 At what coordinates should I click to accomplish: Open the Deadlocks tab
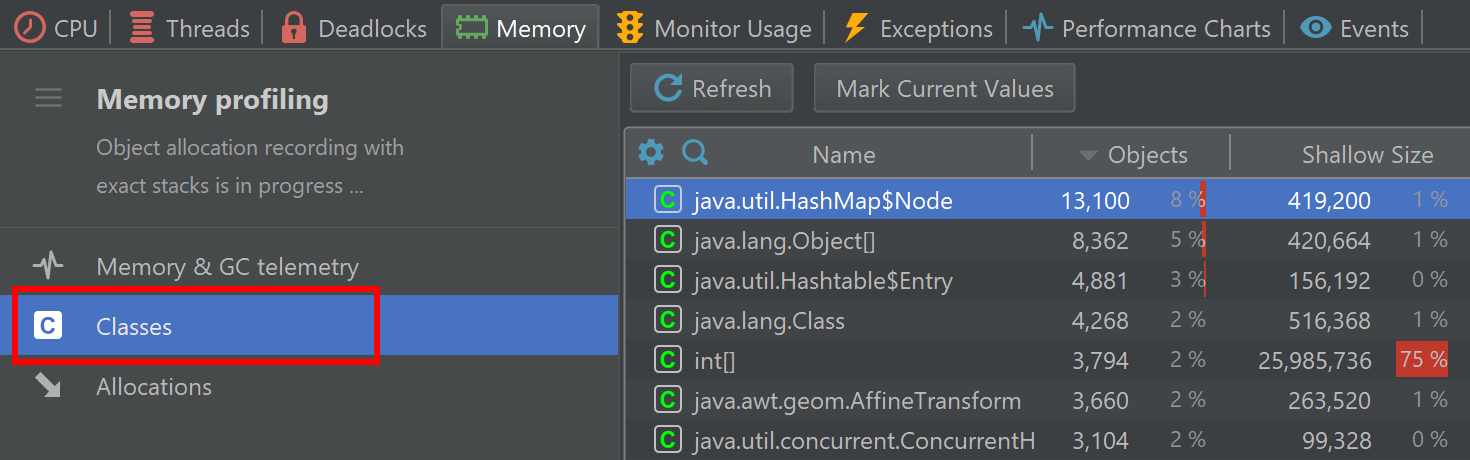tap(354, 28)
